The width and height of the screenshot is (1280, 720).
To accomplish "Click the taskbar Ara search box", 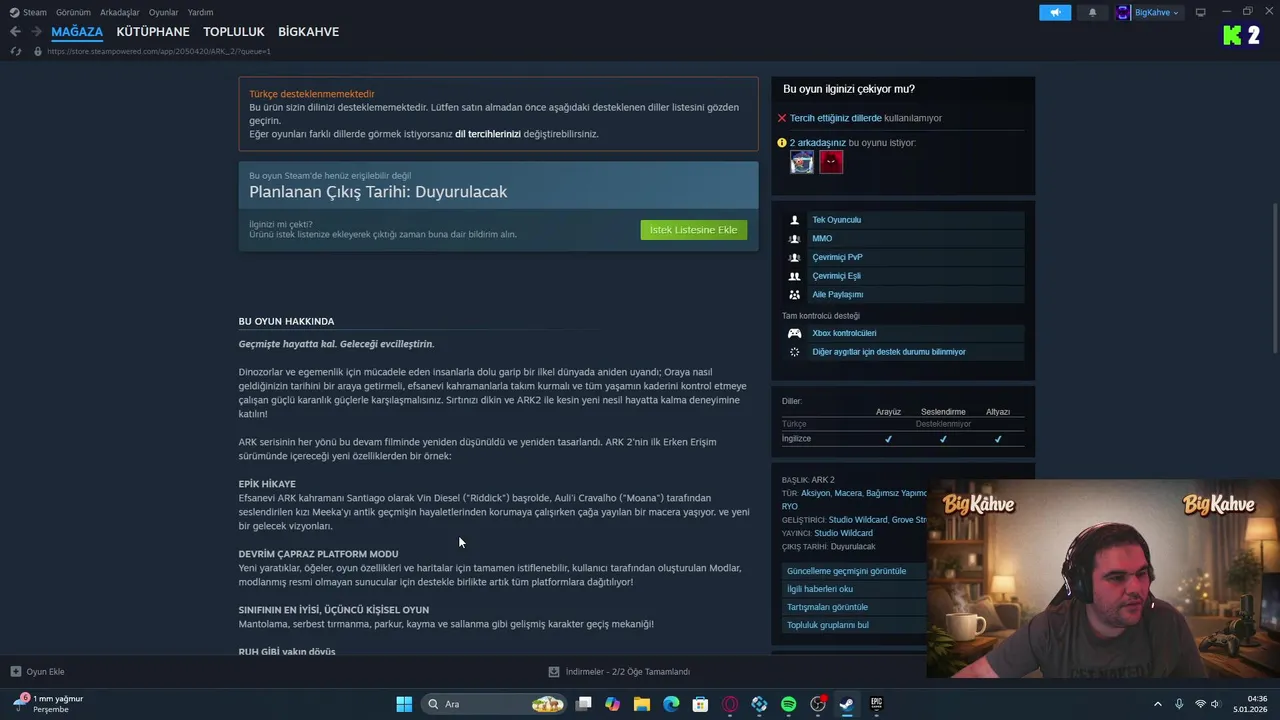I will 494,704.
